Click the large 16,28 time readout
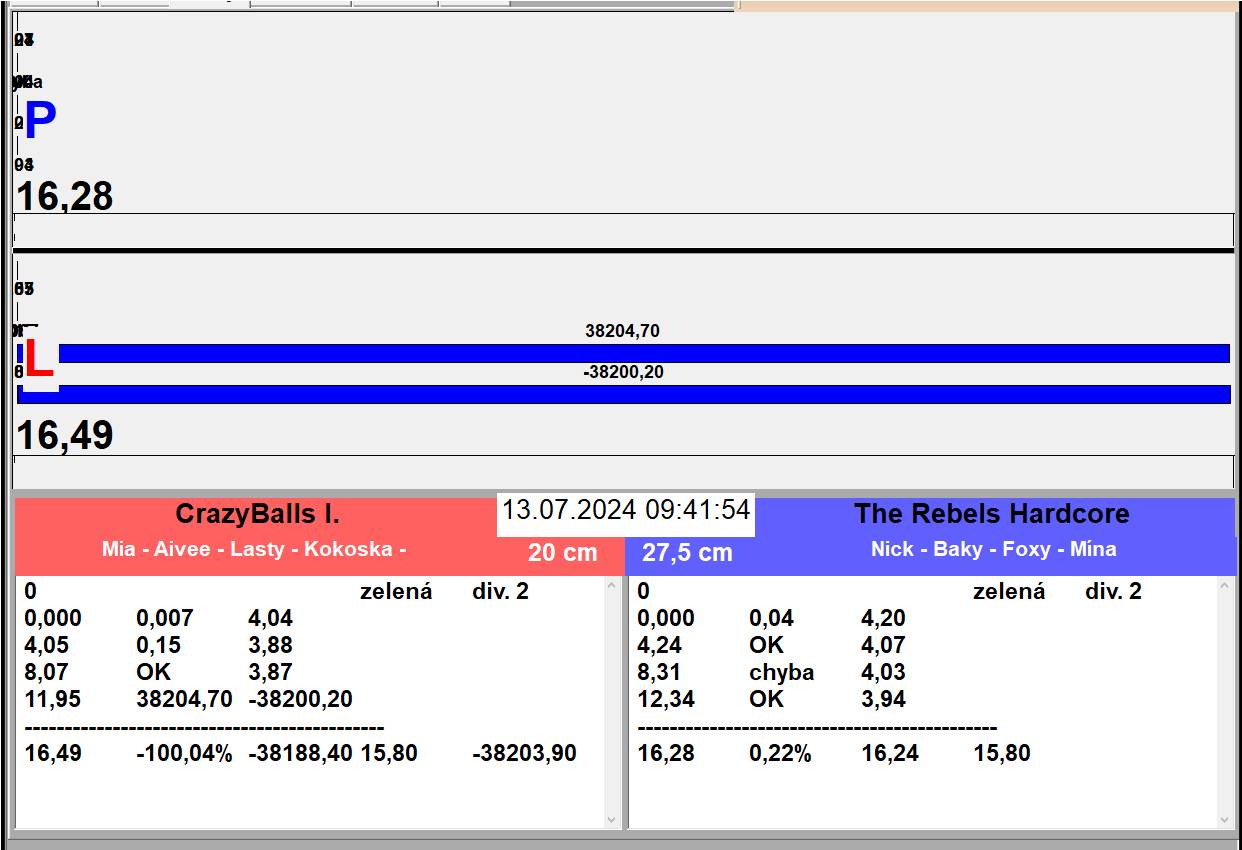Screen dimensions: 1242x850 [x=65, y=196]
